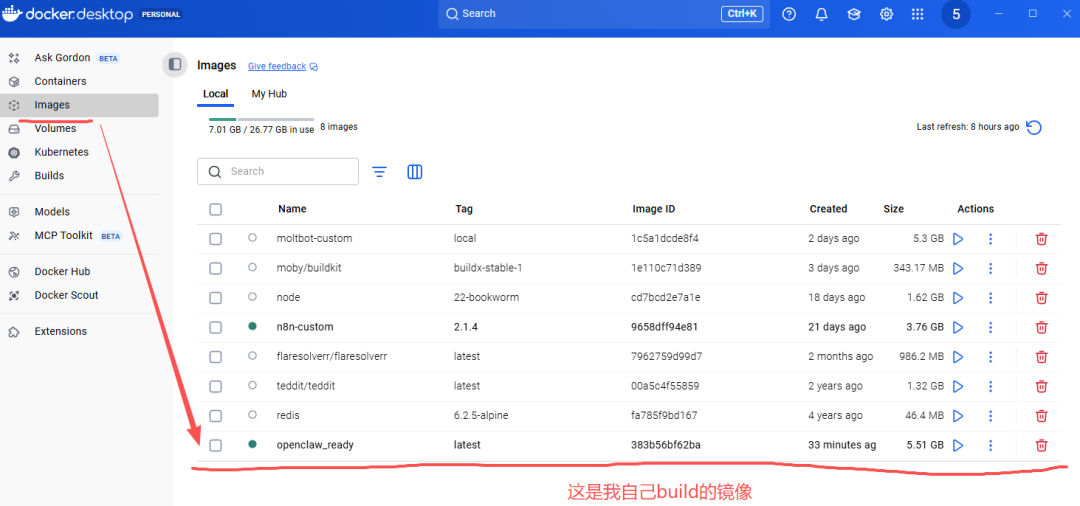The height and width of the screenshot is (506, 1080).
Task: Delete the openclaw_ready image
Action: click(x=1041, y=445)
